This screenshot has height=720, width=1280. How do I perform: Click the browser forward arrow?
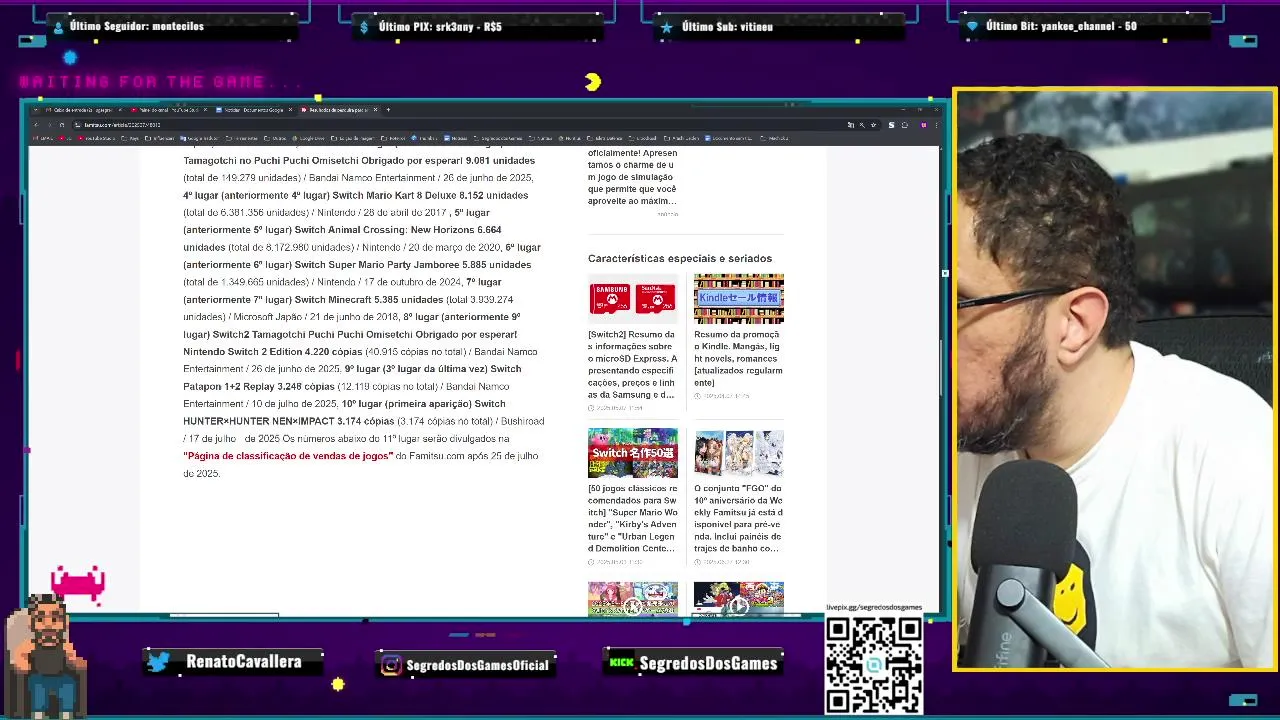coord(49,125)
